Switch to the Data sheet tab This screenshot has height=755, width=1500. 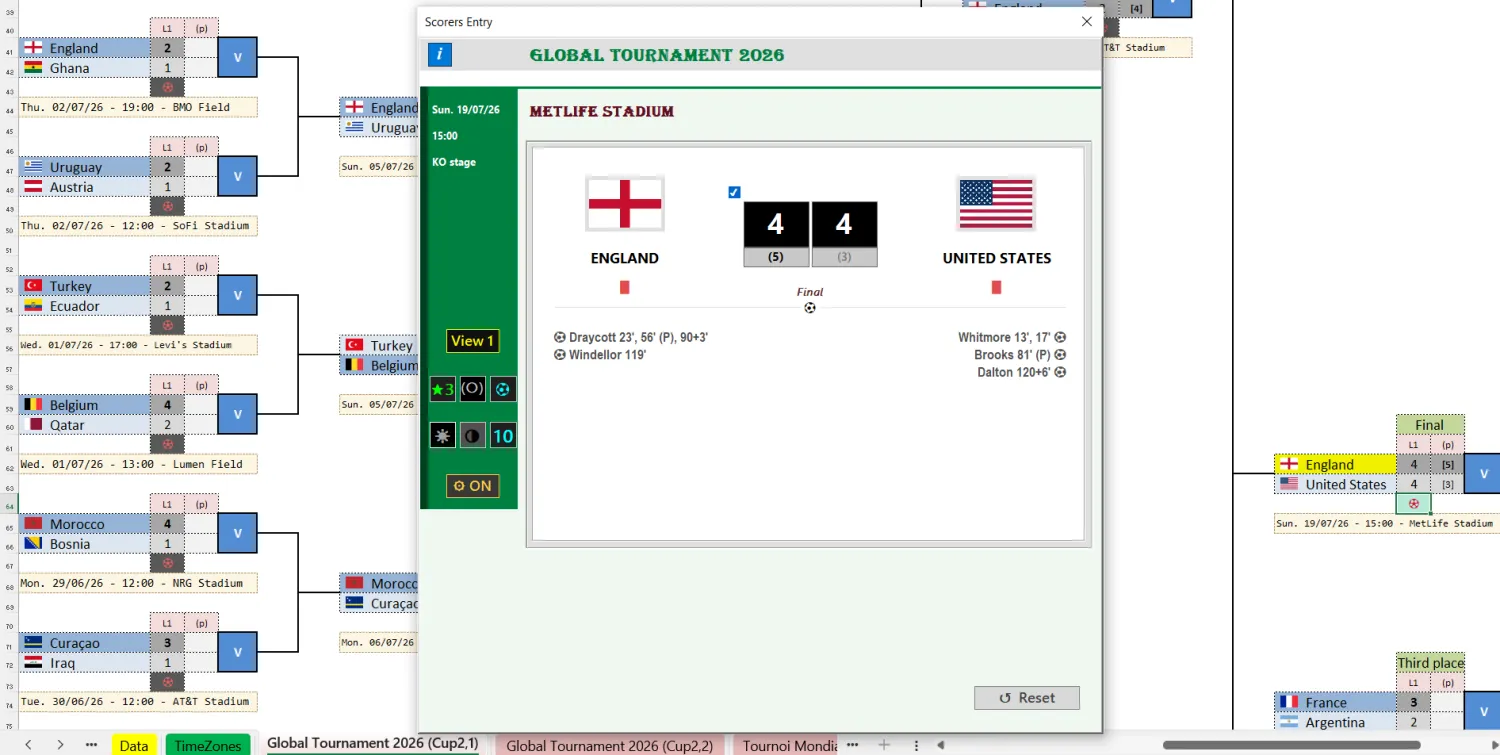point(134,745)
